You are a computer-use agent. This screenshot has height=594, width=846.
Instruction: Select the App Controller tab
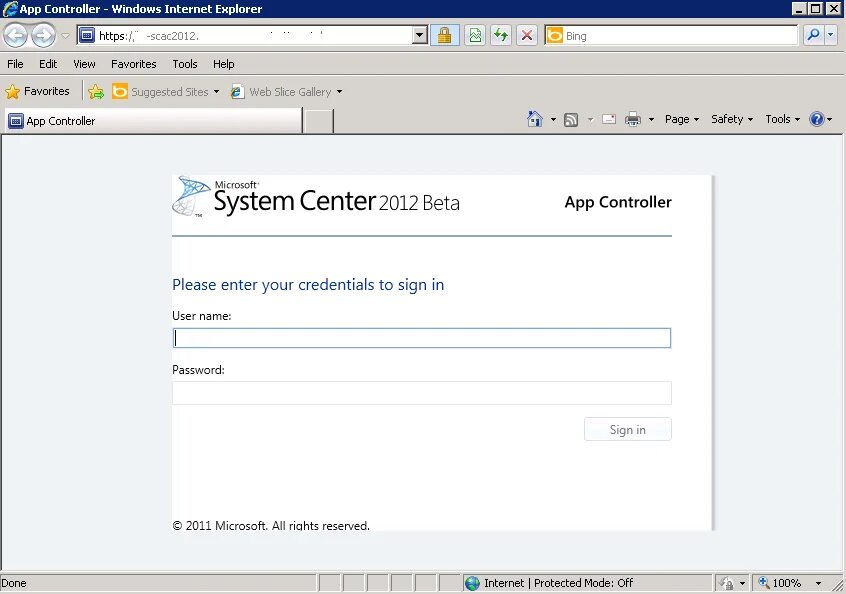coord(153,121)
